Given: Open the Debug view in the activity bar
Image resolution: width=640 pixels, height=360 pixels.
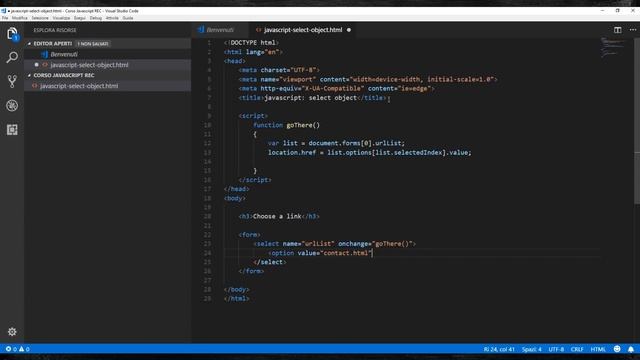Looking at the screenshot, I should pyautogui.click(x=12, y=106).
